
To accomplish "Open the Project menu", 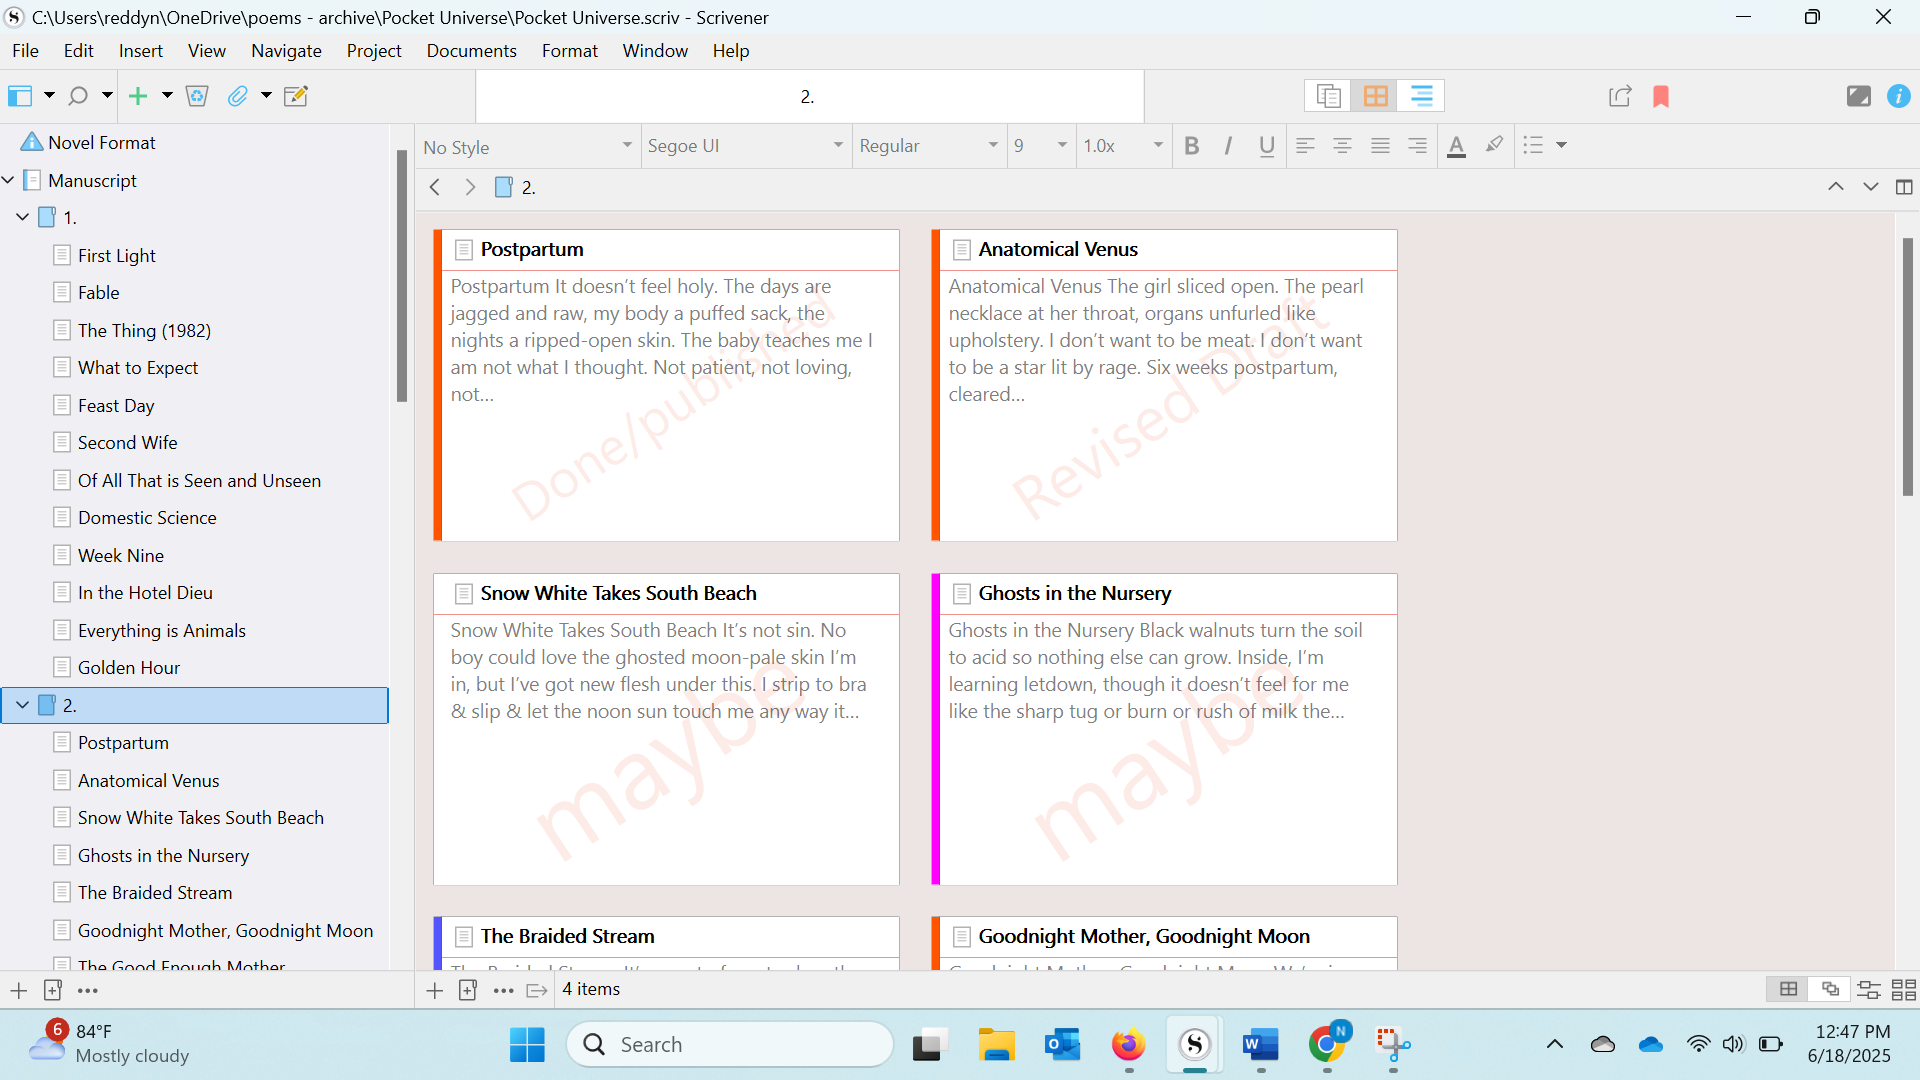I will click(374, 50).
